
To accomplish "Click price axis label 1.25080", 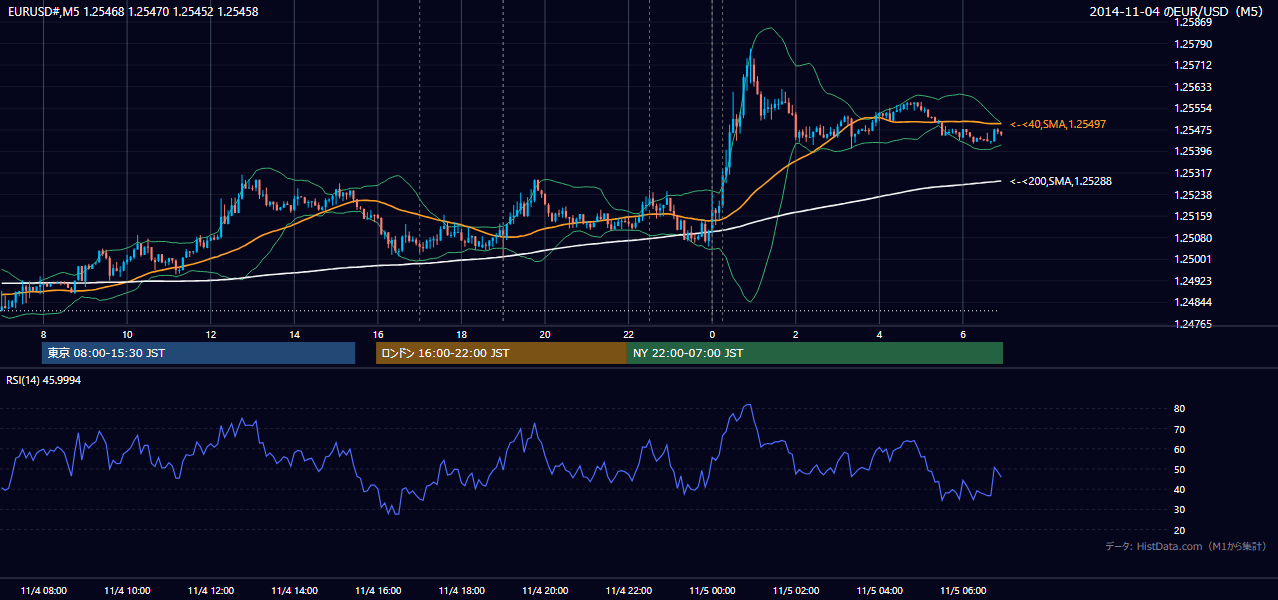I will pyautogui.click(x=1194, y=238).
